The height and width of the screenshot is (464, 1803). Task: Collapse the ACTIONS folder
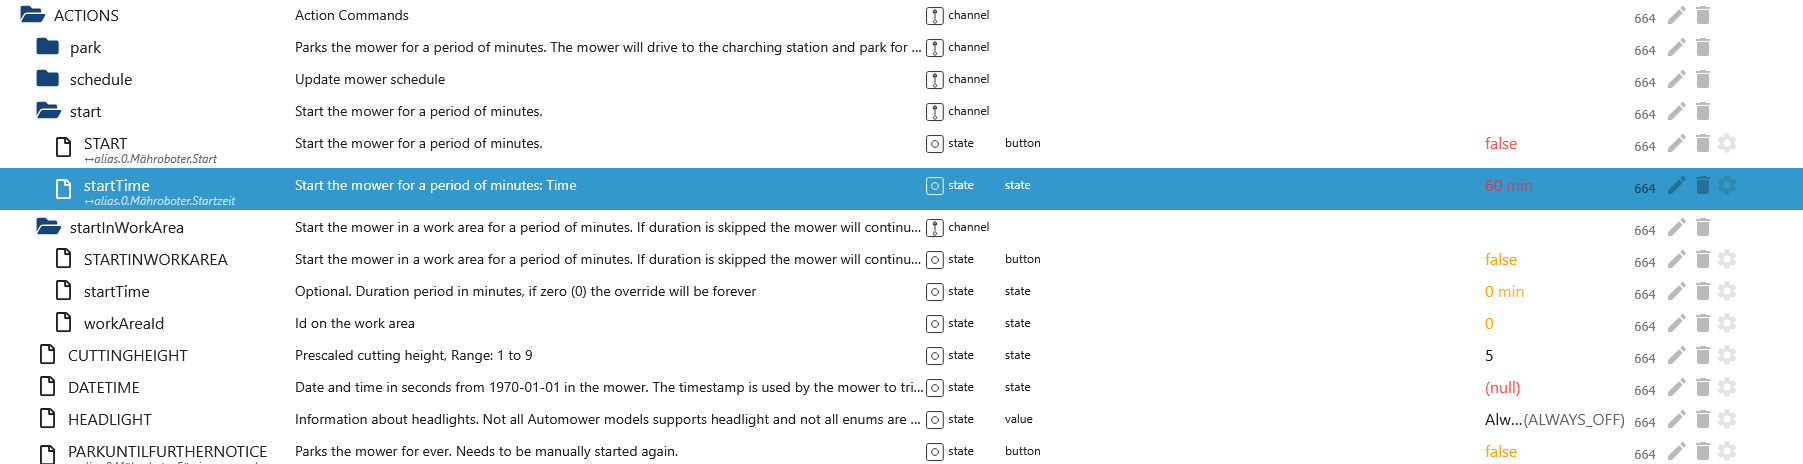click(x=32, y=15)
